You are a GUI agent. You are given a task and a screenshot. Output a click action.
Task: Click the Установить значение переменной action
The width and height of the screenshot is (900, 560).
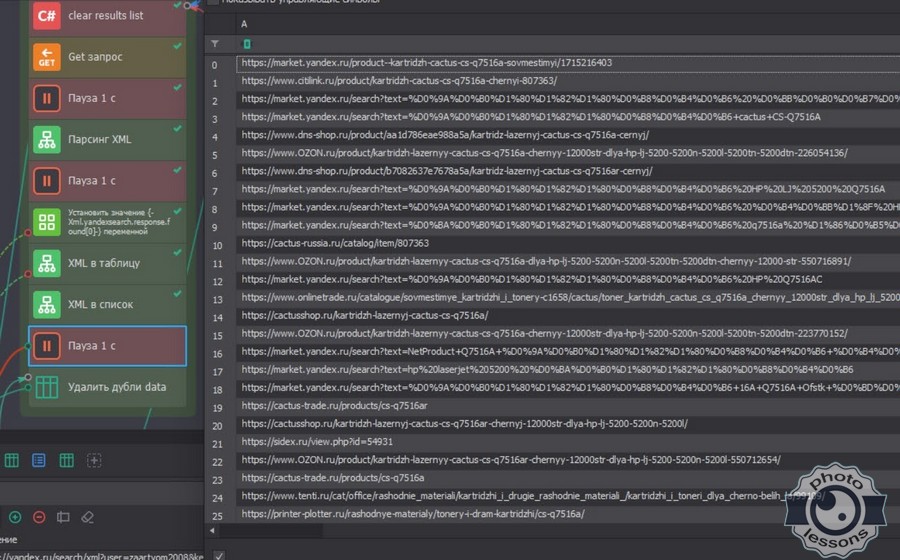107,222
